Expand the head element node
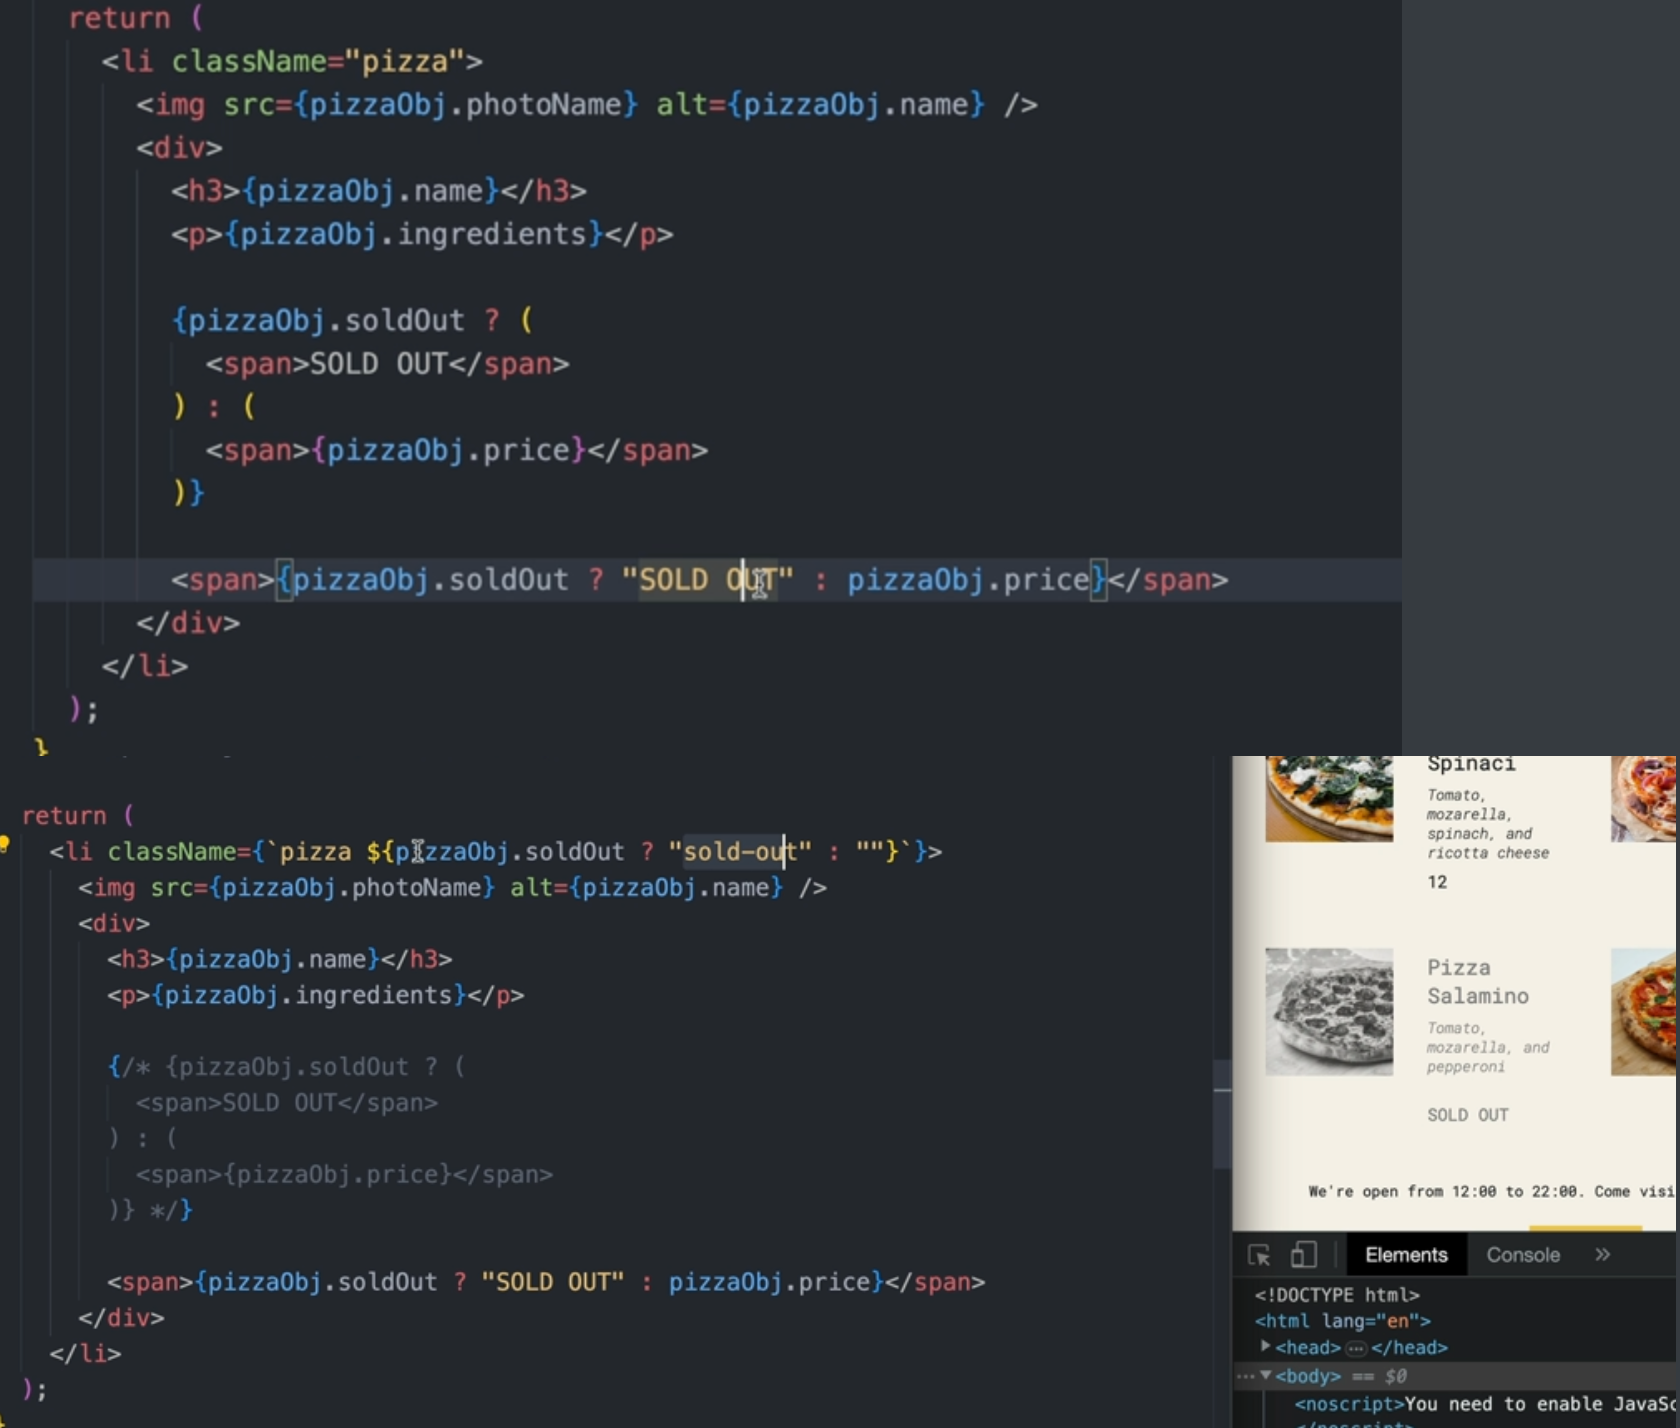This screenshot has height=1428, width=1680. coord(1264,1348)
